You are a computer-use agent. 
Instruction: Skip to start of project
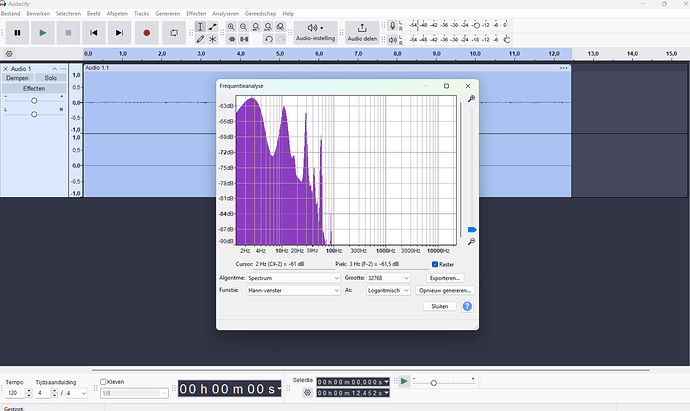[x=94, y=33]
